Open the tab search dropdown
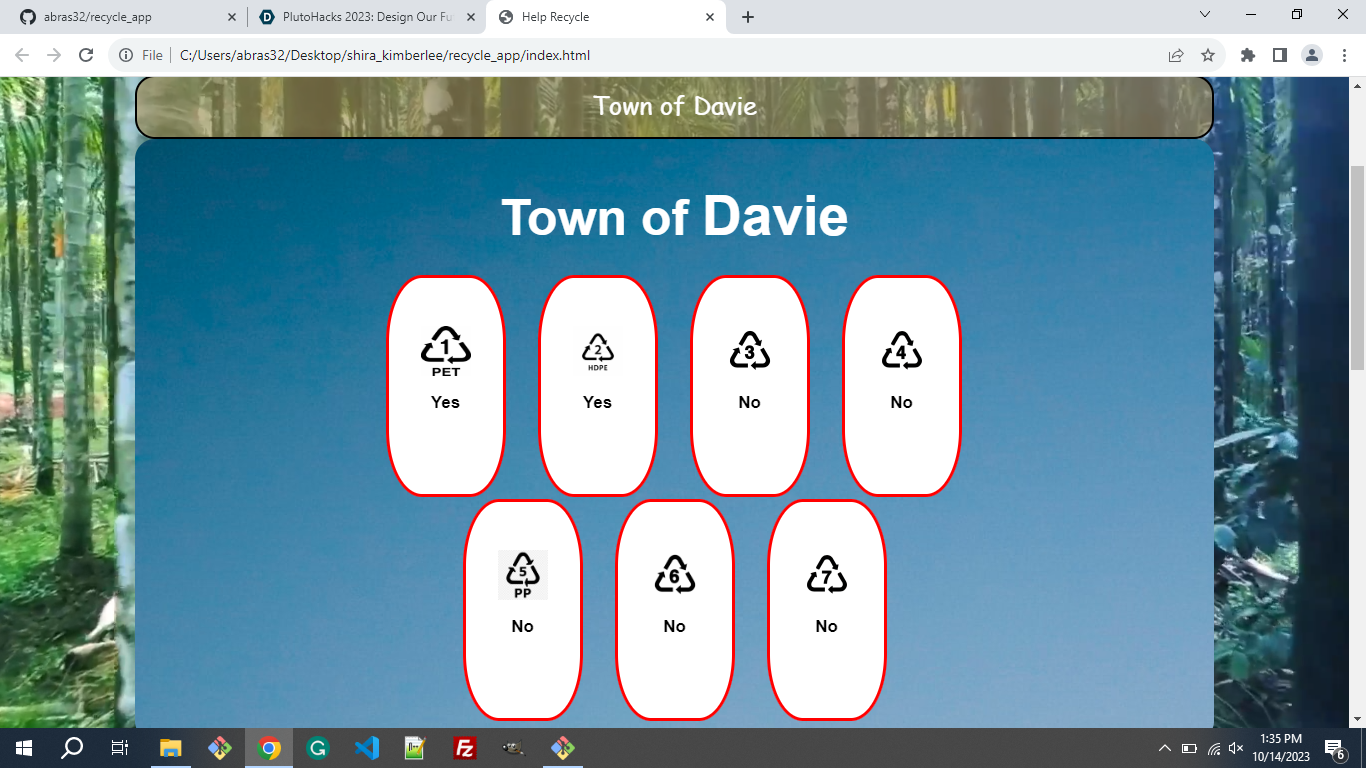The width and height of the screenshot is (1366, 768). pos(1205,14)
